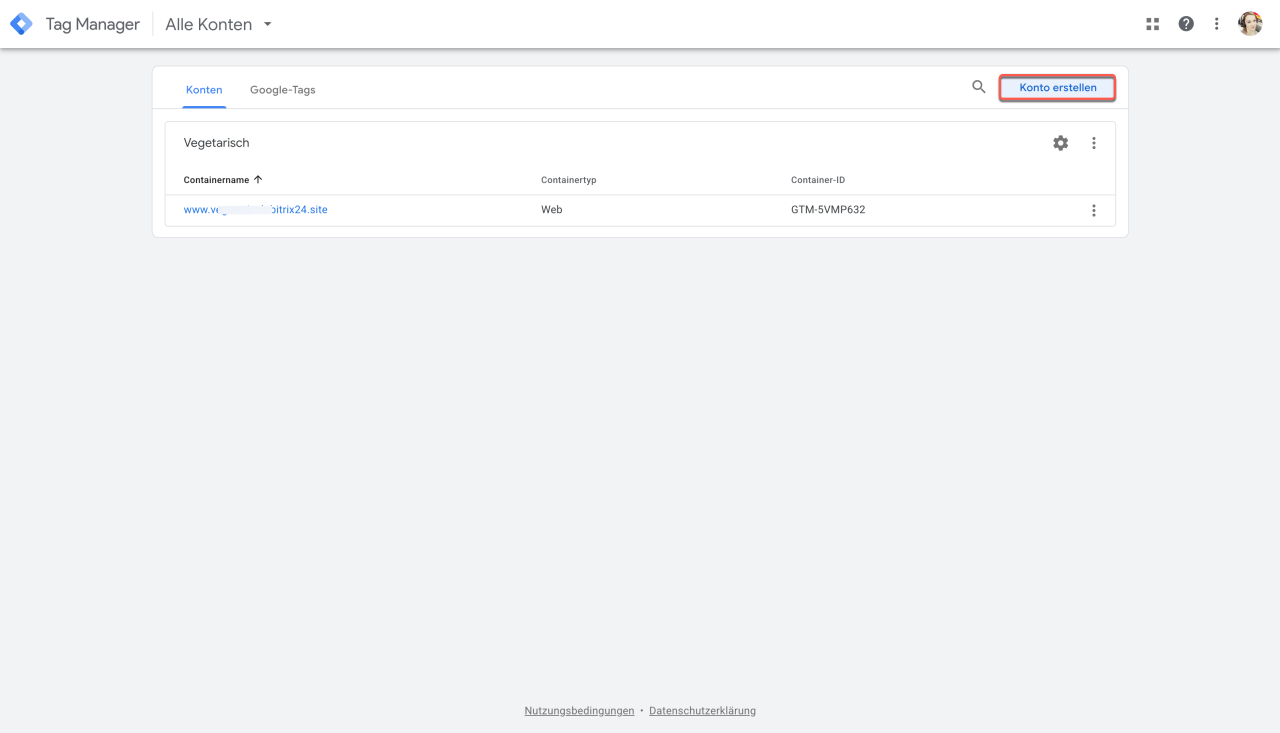Click the Konto erstellen button
The height and width of the screenshot is (733, 1280).
(x=1057, y=88)
